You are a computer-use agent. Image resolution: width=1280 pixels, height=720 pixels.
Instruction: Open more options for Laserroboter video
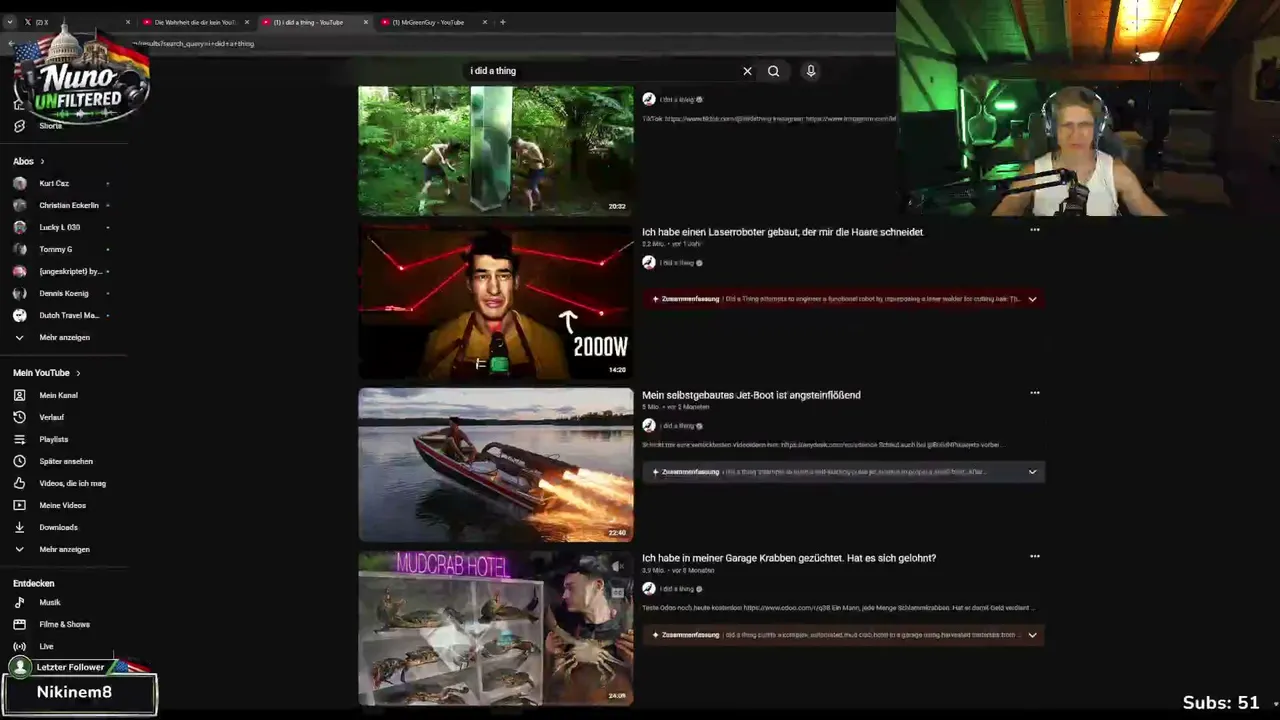point(1035,230)
